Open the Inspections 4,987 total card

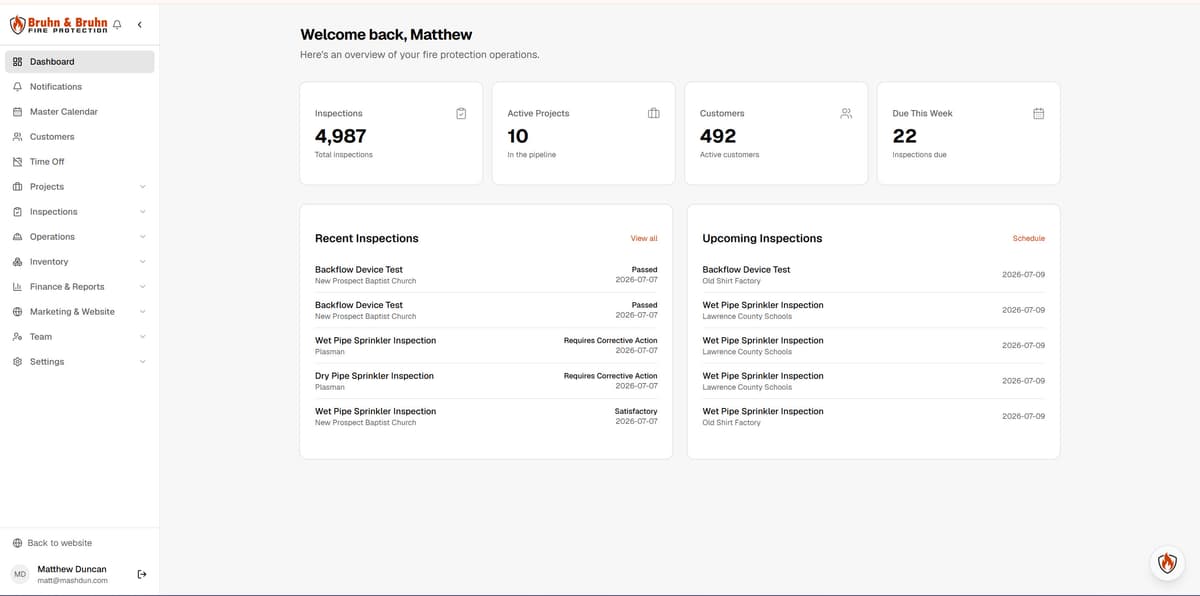click(x=391, y=133)
